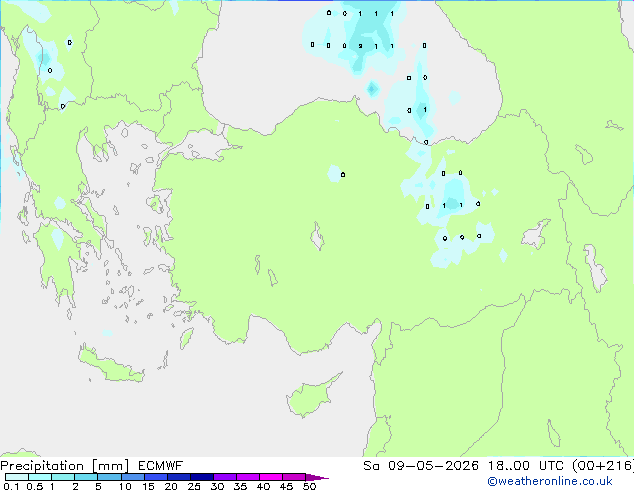
Task: Select the dark navy 25–30 mm swatch
Action: (202, 477)
